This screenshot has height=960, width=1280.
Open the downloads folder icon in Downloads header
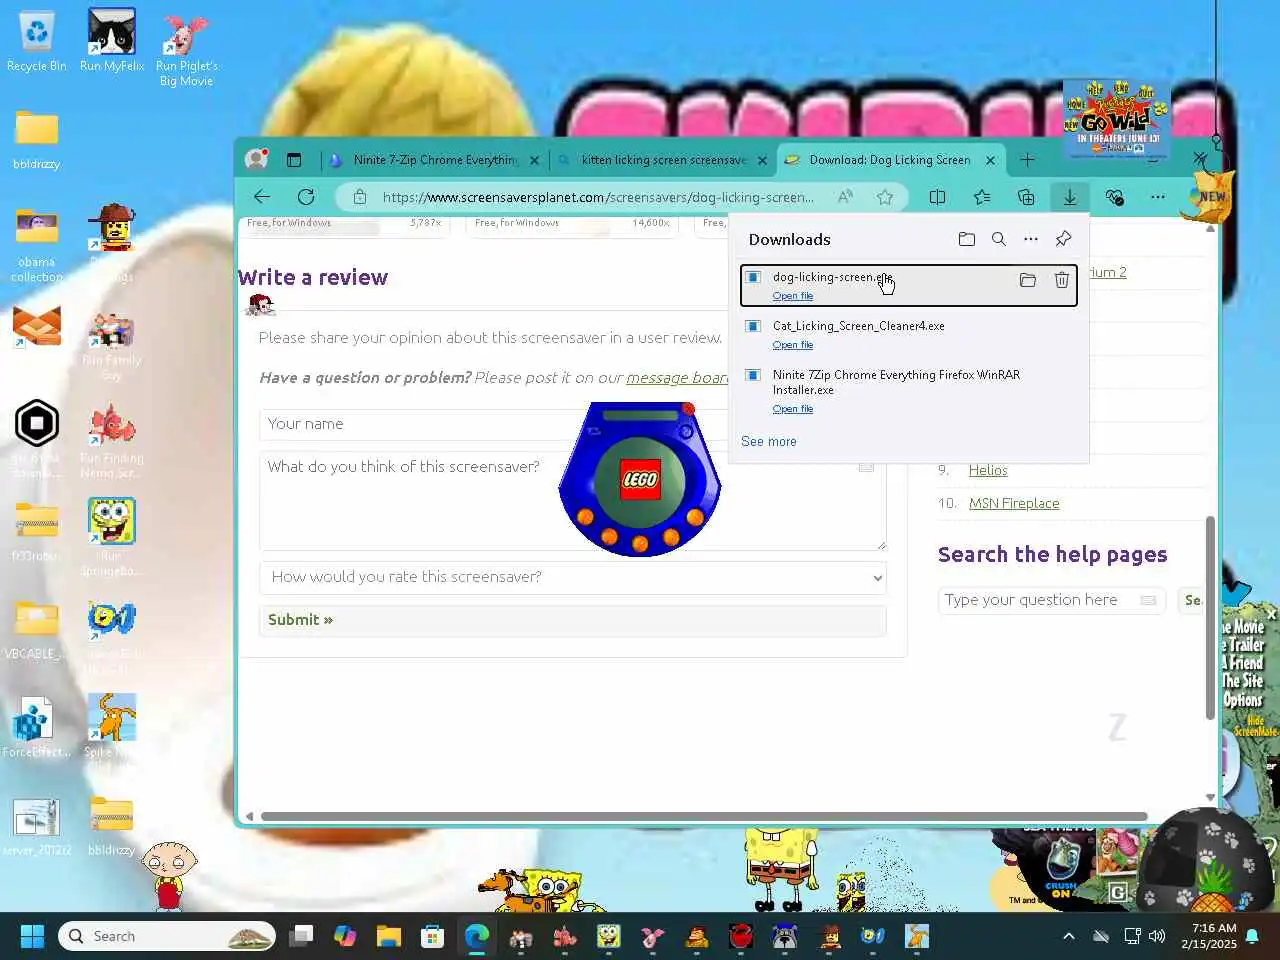pos(966,239)
